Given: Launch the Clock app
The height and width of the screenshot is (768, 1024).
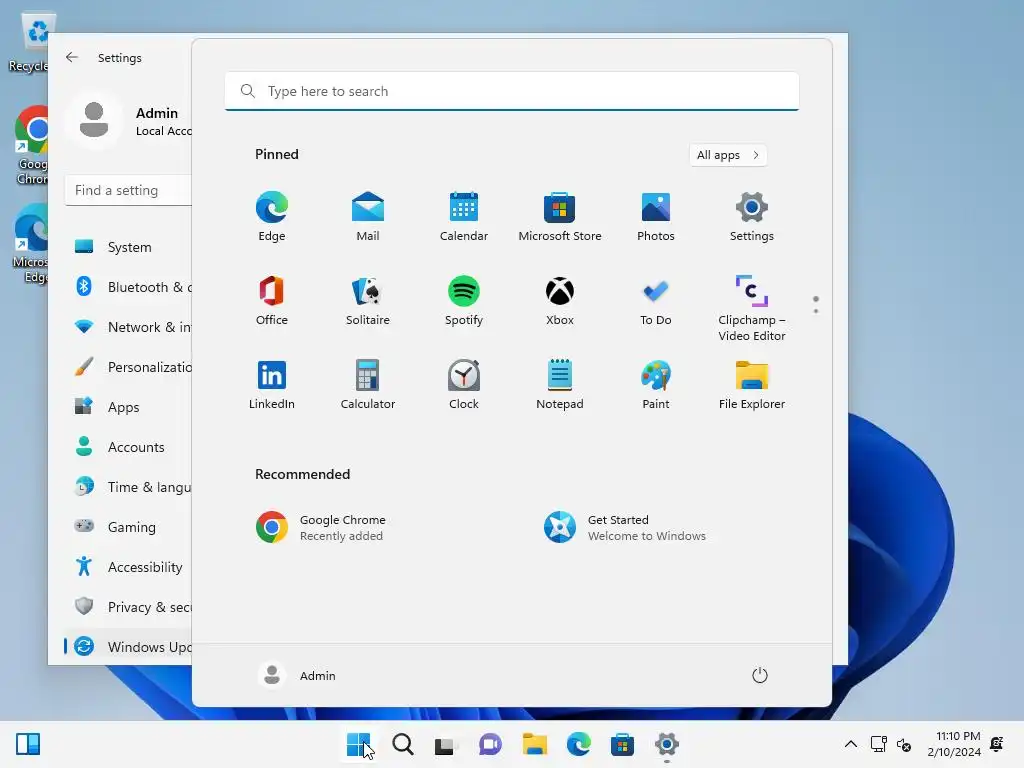Looking at the screenshot, I should pyautogui.click(x=464, y=385).
